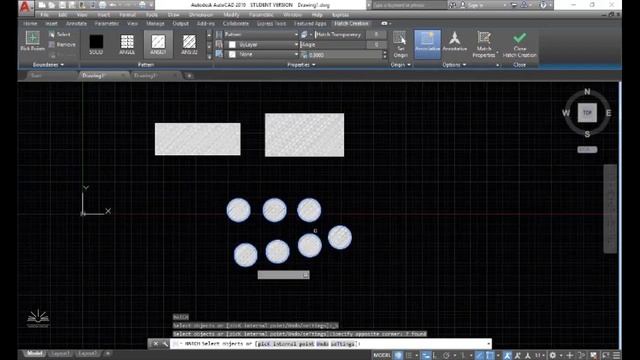Click the Open folder icon in quick access toolbar
This screenshot has width=640, height=360.
52,5
